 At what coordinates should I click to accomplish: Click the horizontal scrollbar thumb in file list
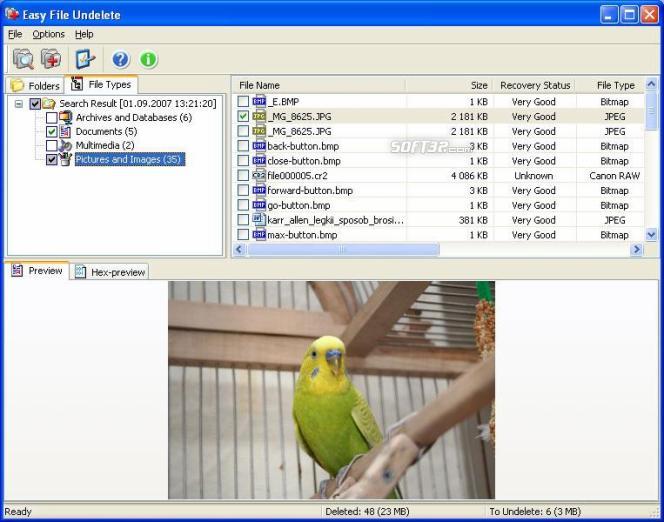coord(343,249)
